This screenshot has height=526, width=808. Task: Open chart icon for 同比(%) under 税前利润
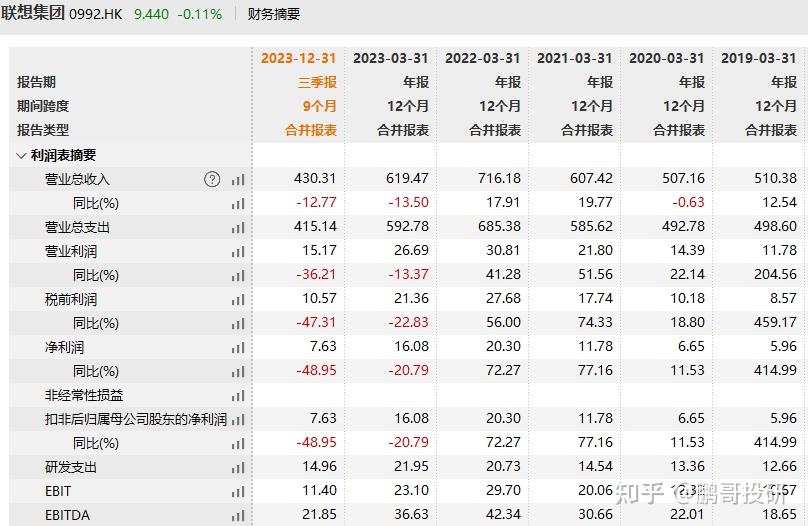[238, 324]
